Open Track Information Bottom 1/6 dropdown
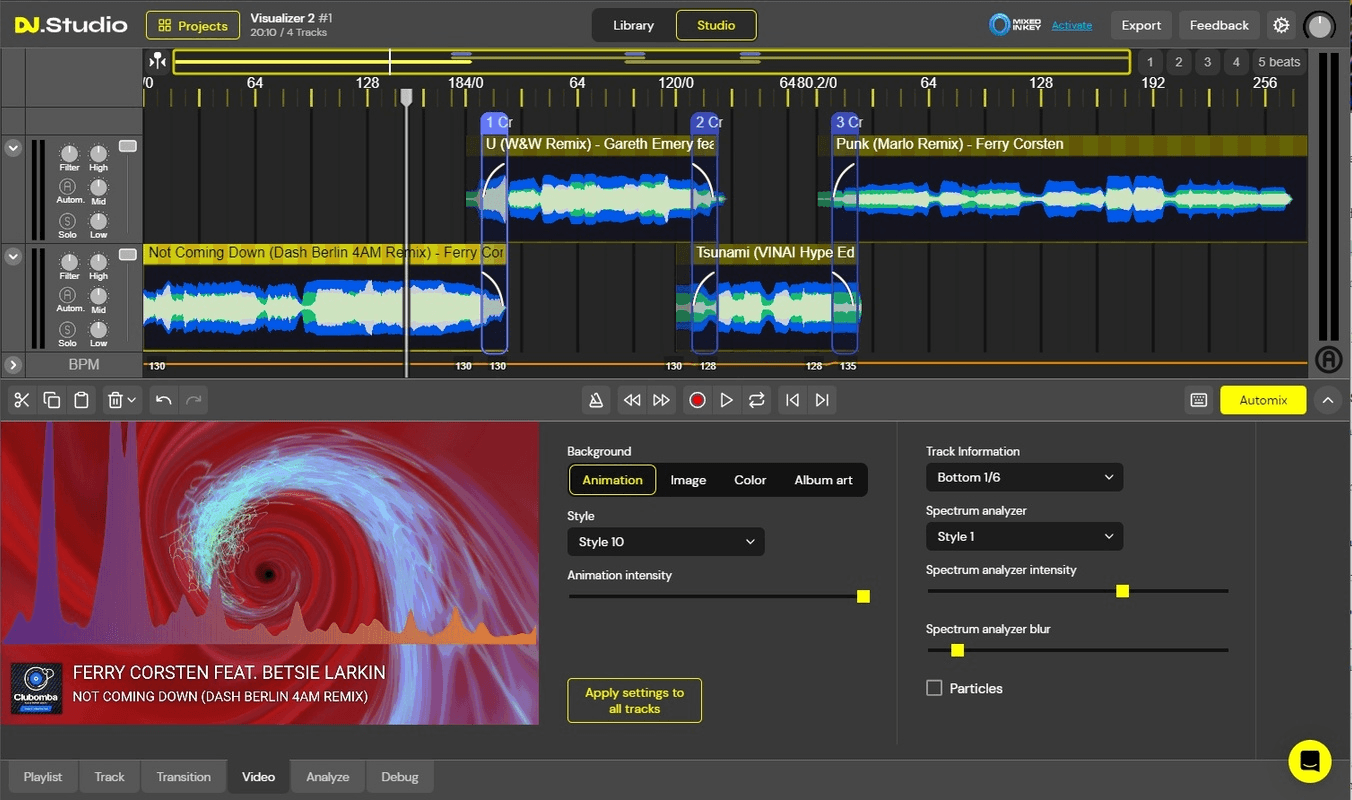The image size is (1352, 800). (x=1024, y=477)
